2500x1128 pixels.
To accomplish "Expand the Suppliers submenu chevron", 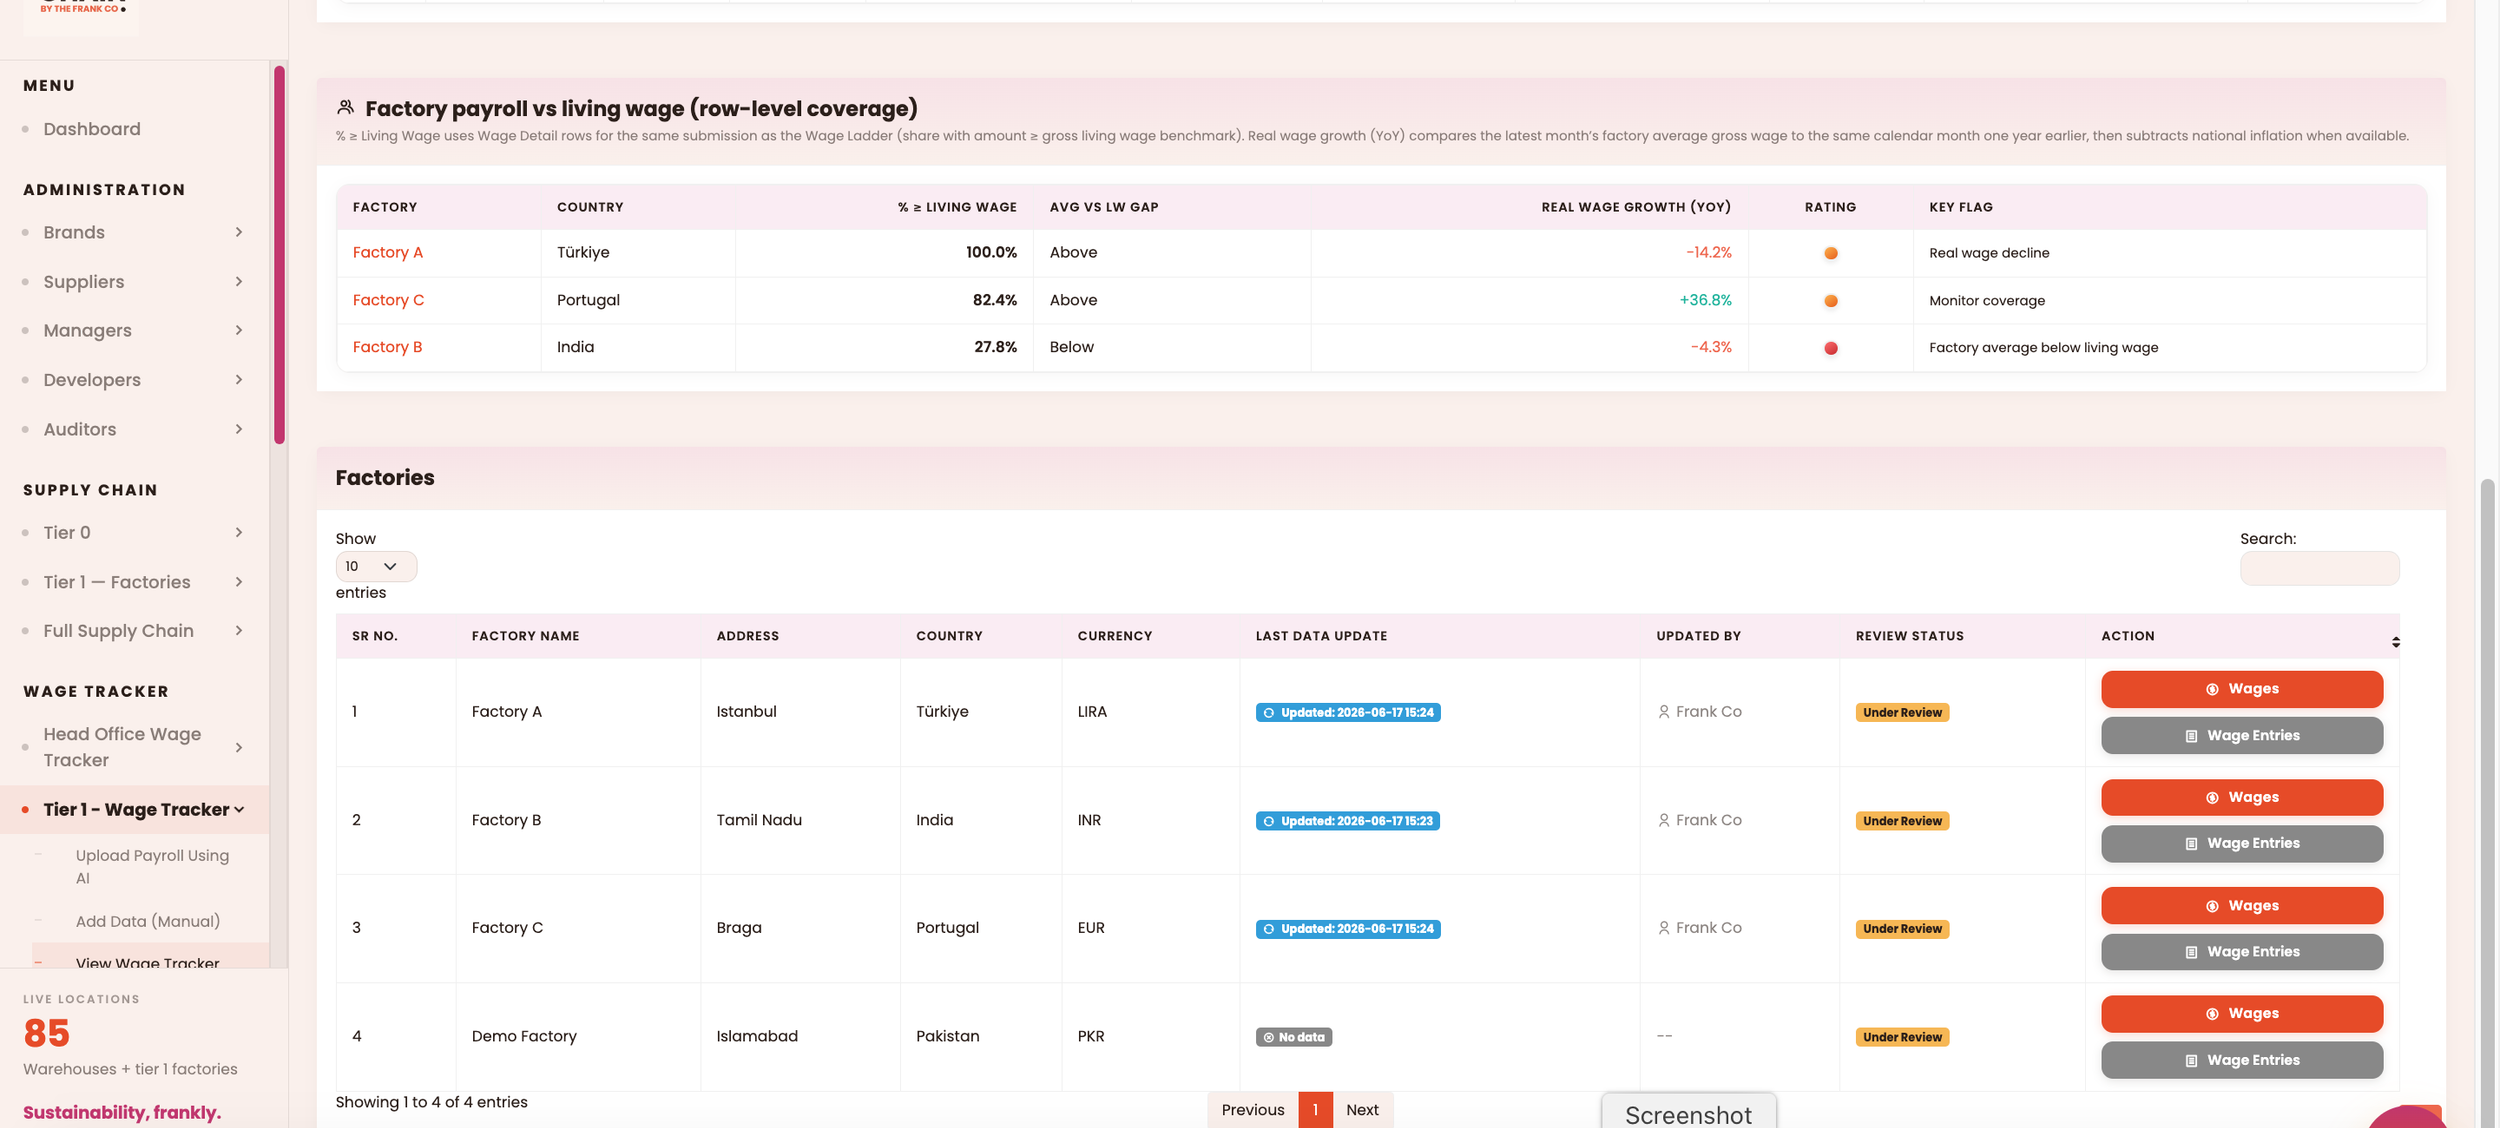I will click(239, 282).
